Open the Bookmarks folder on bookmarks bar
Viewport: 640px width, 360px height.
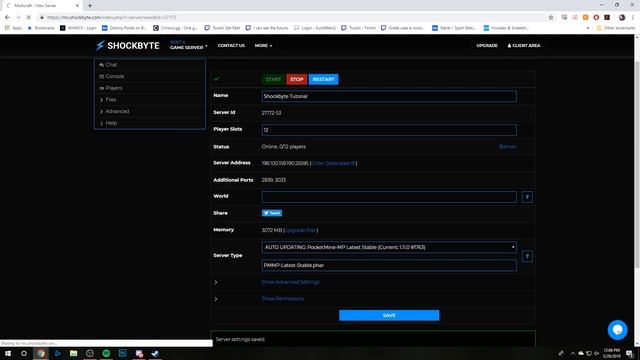[41, 28]
